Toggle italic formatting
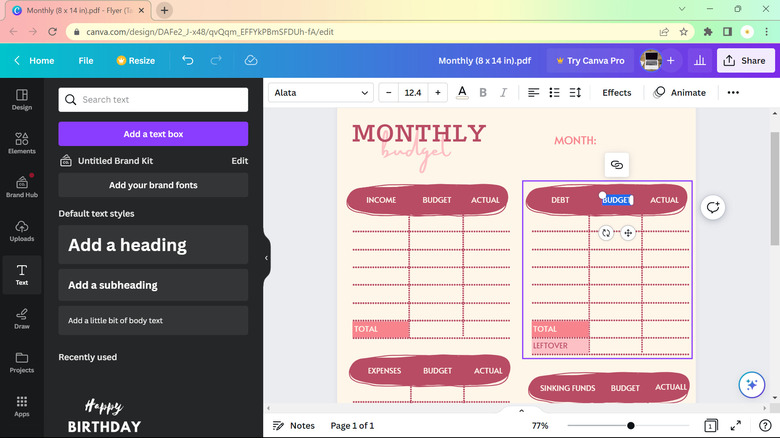Image resolution: width=780 pixels, height=438 pixels. [x=503, y=93]
